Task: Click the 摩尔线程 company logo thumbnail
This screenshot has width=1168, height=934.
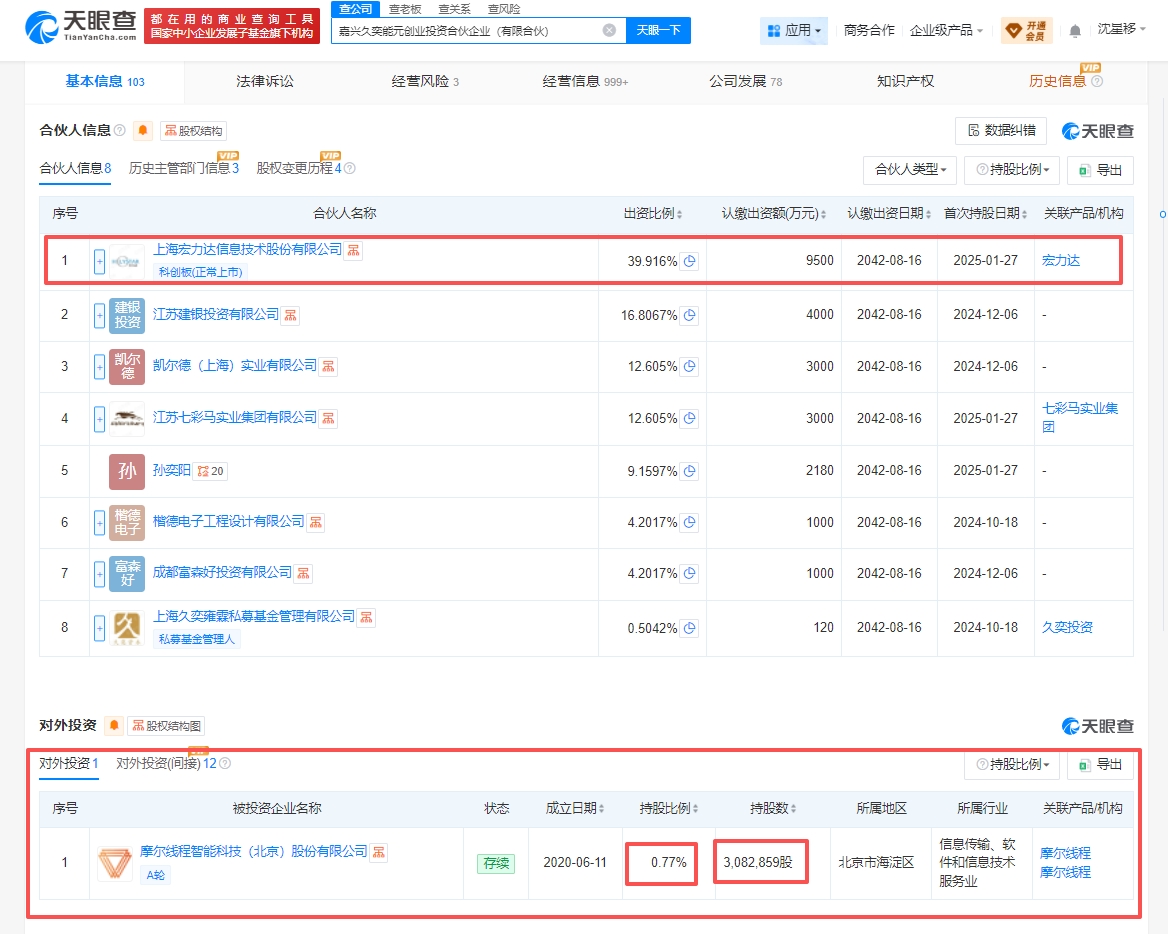Action: pos(115,863)
